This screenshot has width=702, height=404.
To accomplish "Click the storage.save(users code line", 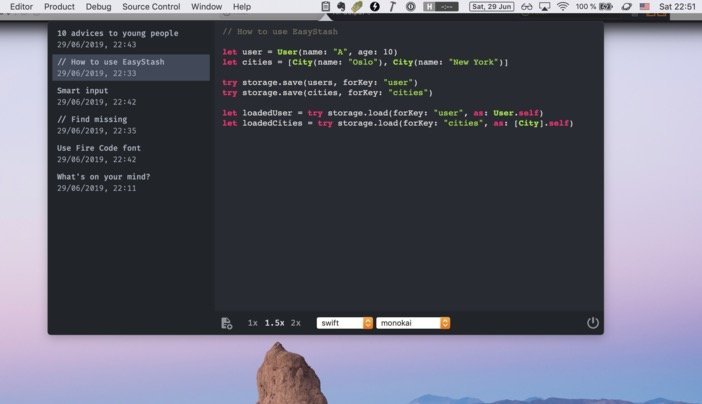I will point(320,82).
